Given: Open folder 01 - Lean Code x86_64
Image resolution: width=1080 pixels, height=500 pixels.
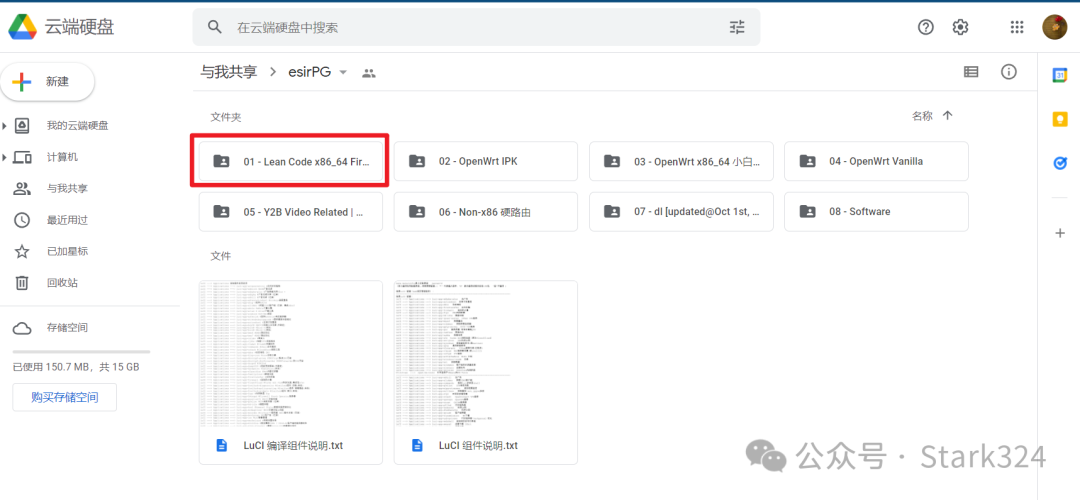Looking at the screenshot, I should (x=291, y=161).
